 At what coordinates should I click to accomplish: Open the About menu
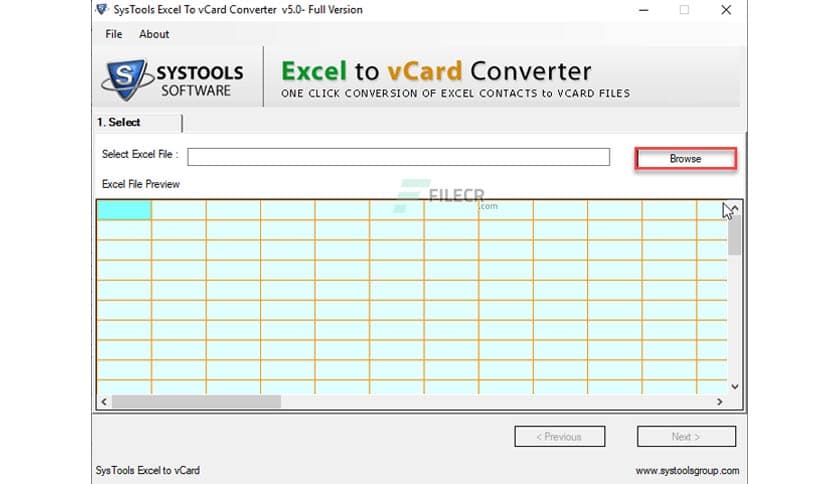[154, 34]
